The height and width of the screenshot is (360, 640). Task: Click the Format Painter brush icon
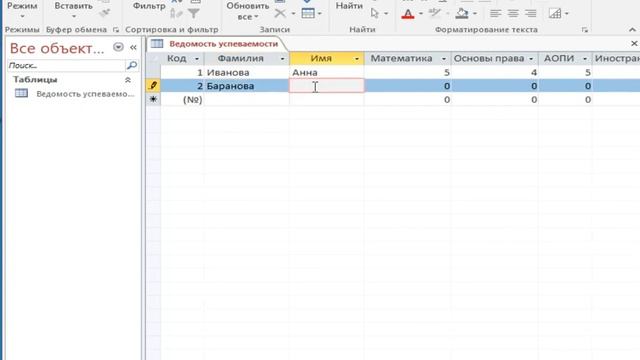(104, 13)
